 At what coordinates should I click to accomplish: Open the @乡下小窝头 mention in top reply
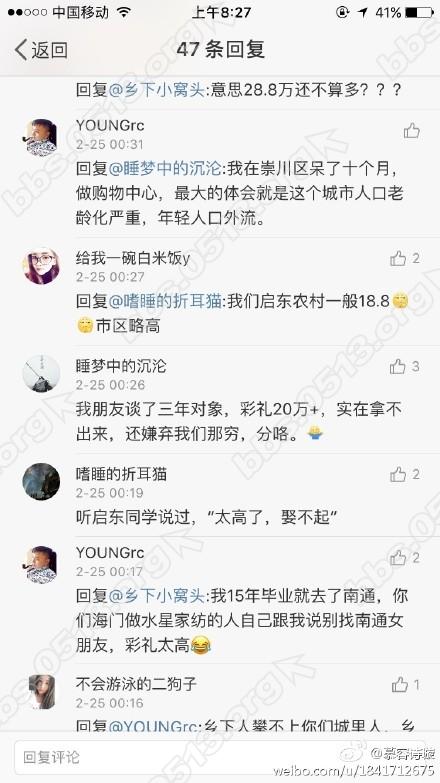click(156, 90)
